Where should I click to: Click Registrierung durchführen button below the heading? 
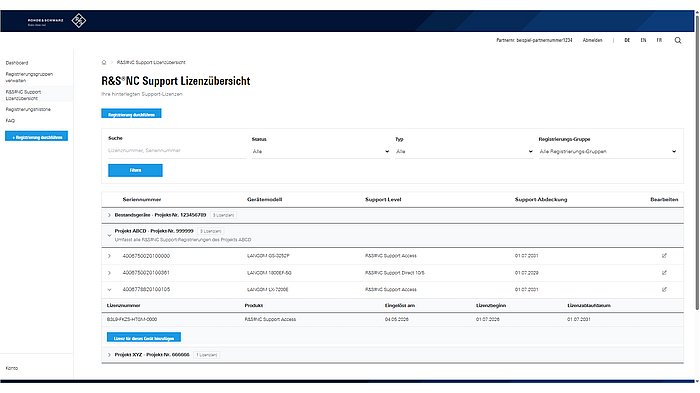click(131, 114)
